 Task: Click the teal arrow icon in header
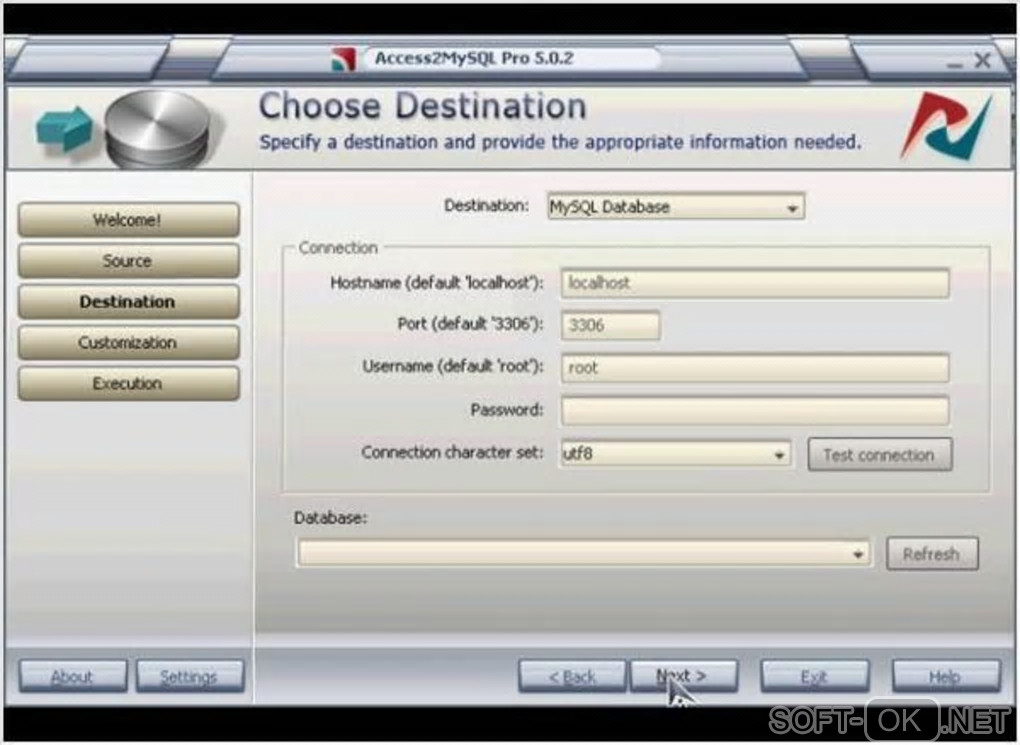(x=64, y=128)
